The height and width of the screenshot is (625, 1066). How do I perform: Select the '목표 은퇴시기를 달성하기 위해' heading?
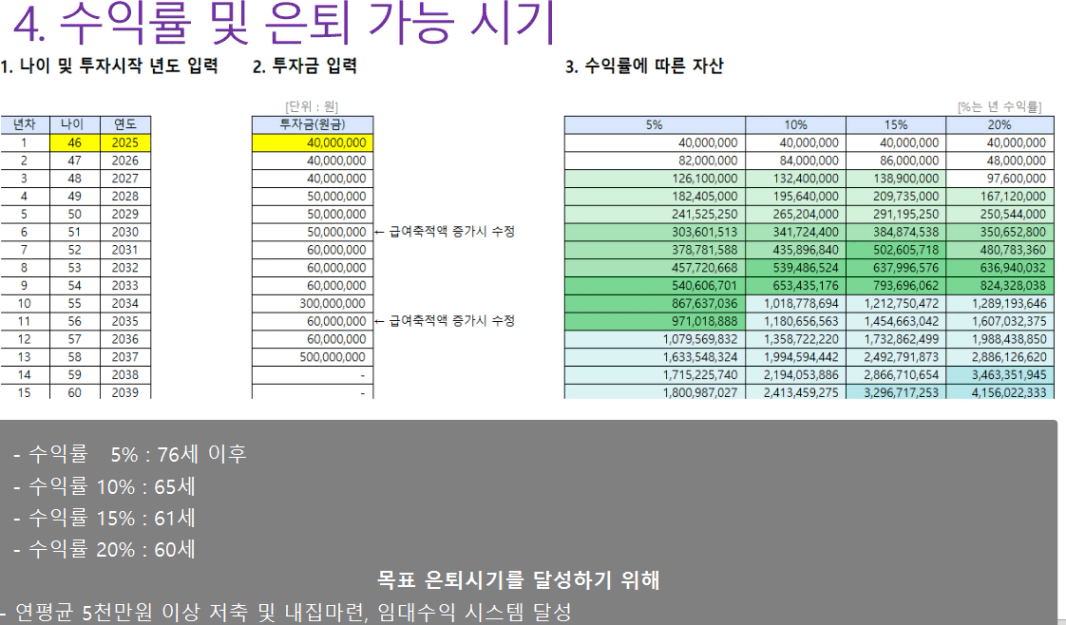pos(517,580)
